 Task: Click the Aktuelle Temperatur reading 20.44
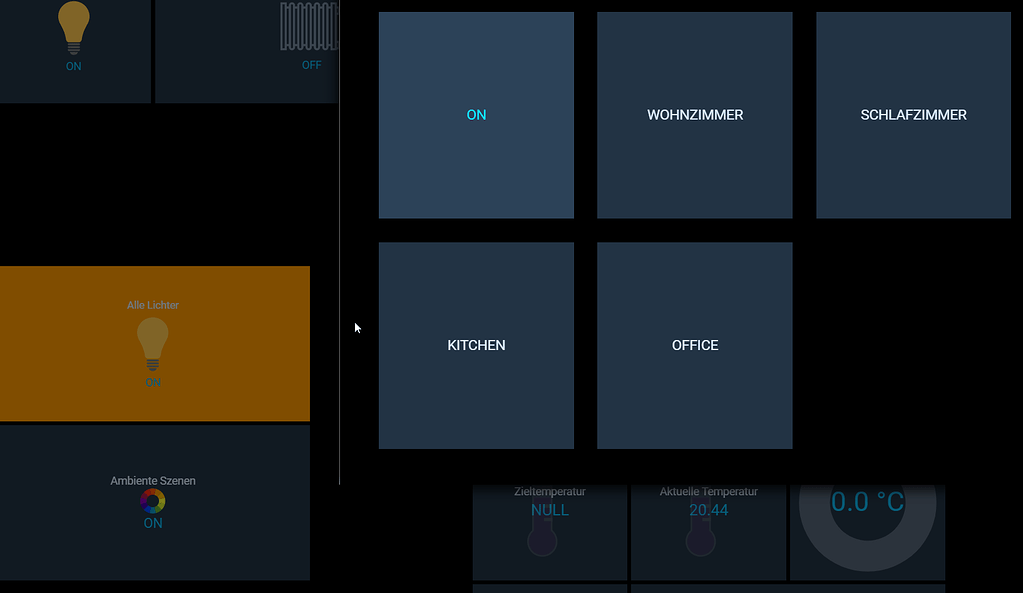[x=708, y=509]
